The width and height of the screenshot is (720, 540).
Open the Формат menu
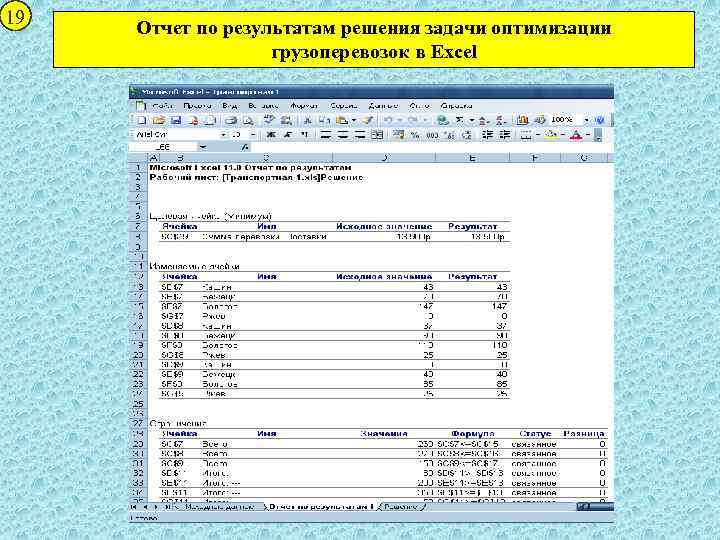pyautogui.click(x=304, y=106)
